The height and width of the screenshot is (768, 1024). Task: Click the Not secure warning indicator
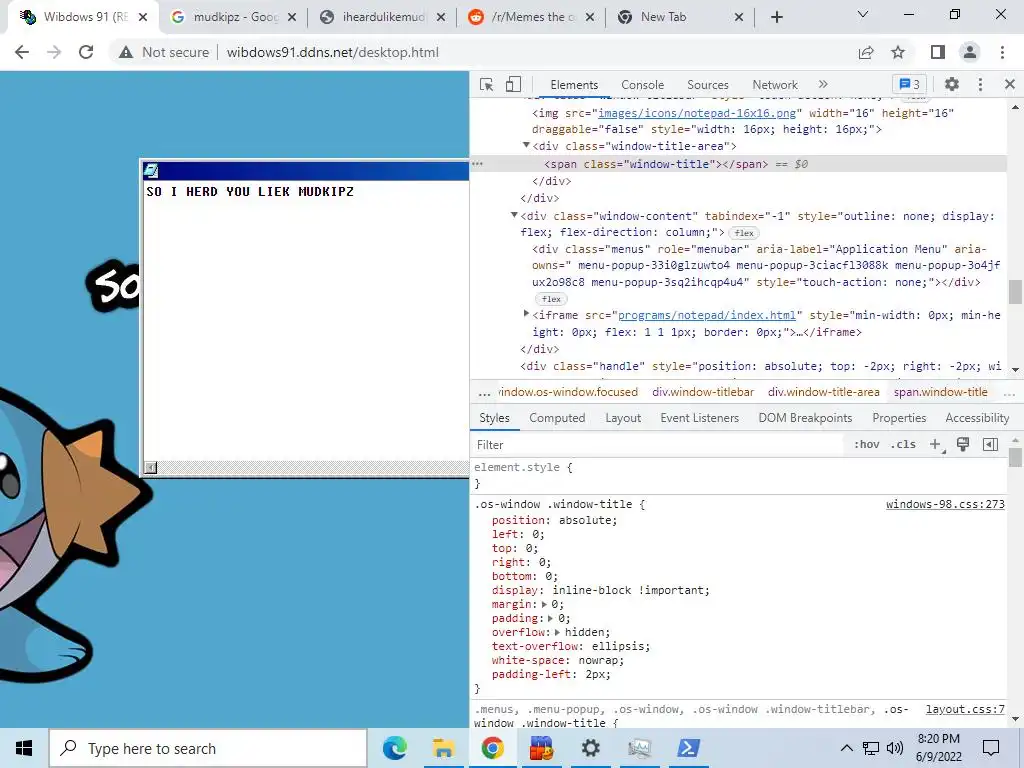point(164,52)
